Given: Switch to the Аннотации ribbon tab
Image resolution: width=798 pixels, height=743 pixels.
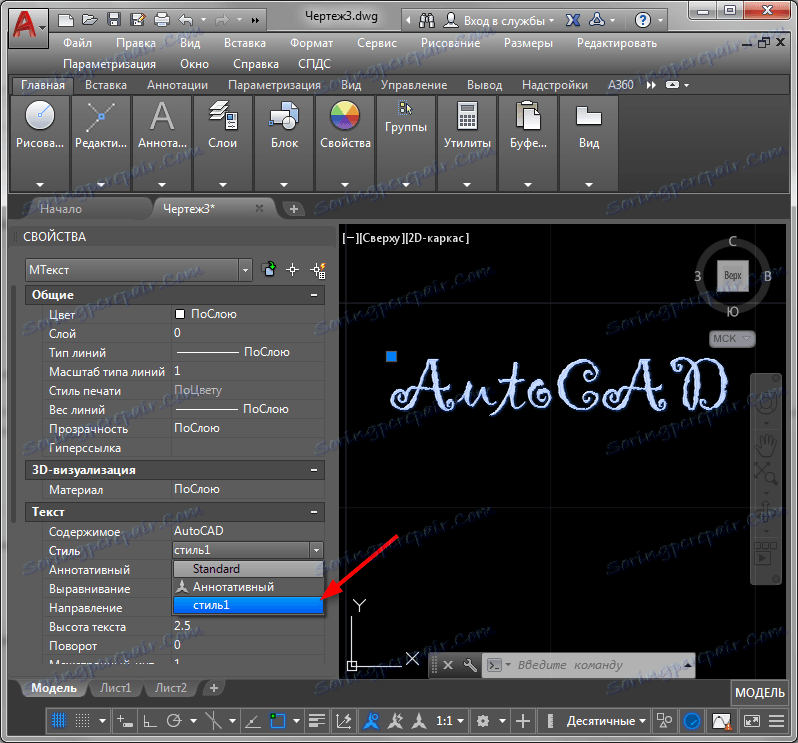Looking at the screenshot, I should 177,85.
